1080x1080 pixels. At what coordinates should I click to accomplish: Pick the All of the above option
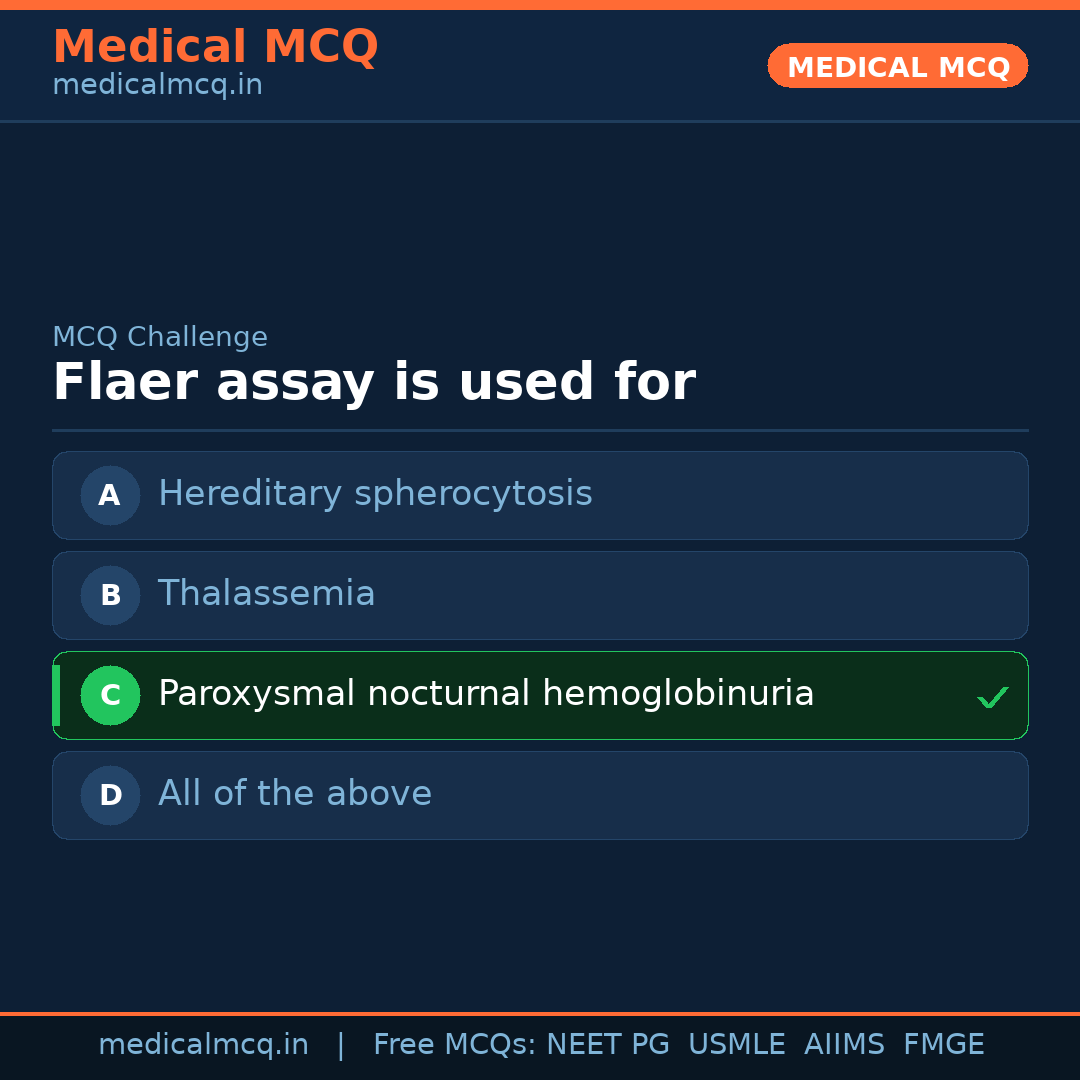295,794
